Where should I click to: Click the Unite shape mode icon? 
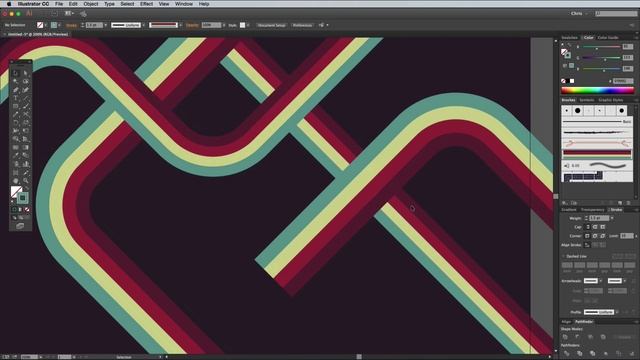click(x=565, y=337)
